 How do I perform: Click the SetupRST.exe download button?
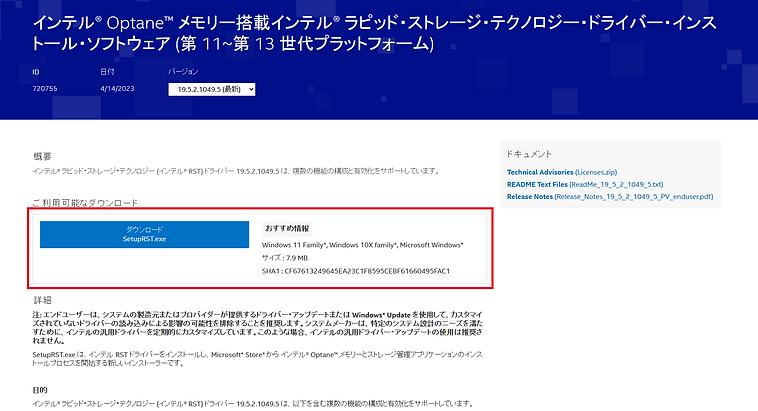(x=144, y=235)
